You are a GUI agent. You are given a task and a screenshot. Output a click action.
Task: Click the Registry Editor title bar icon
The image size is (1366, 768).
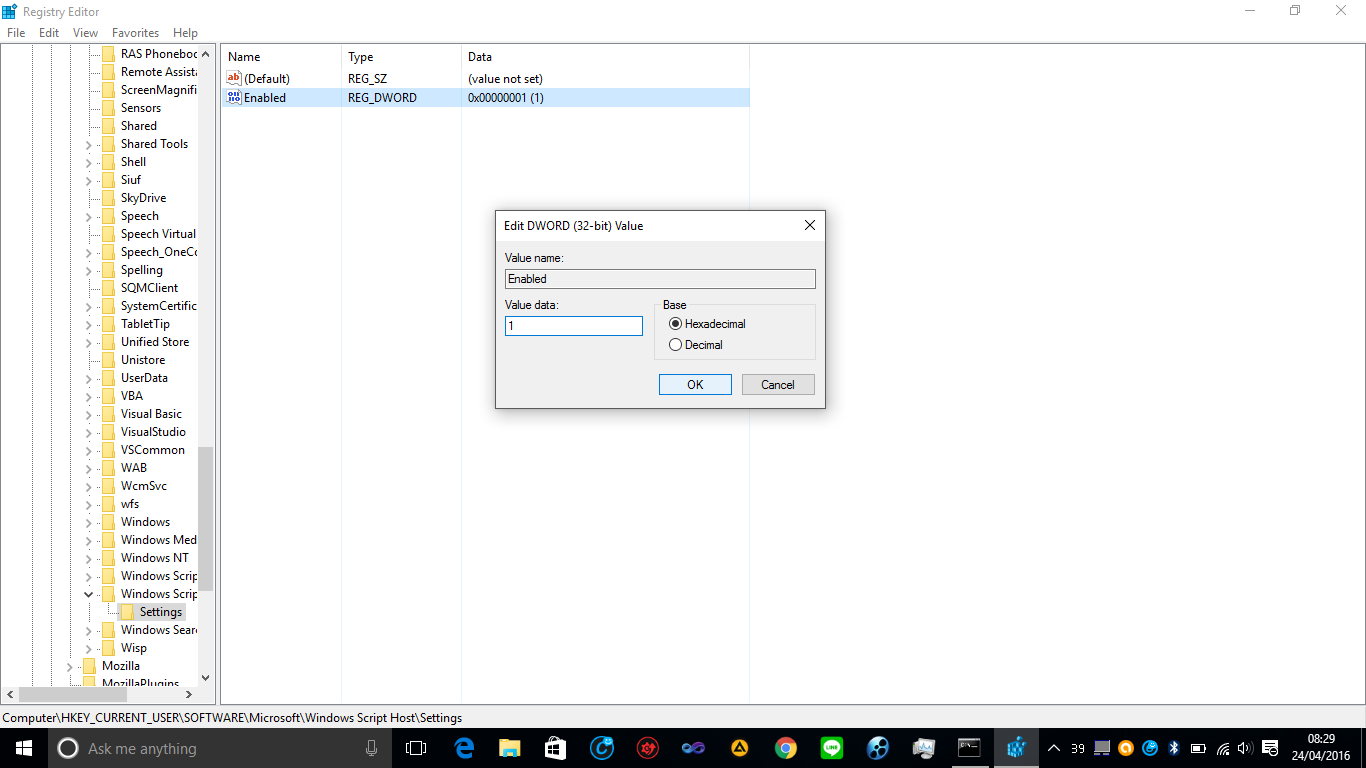click(10, 11)
